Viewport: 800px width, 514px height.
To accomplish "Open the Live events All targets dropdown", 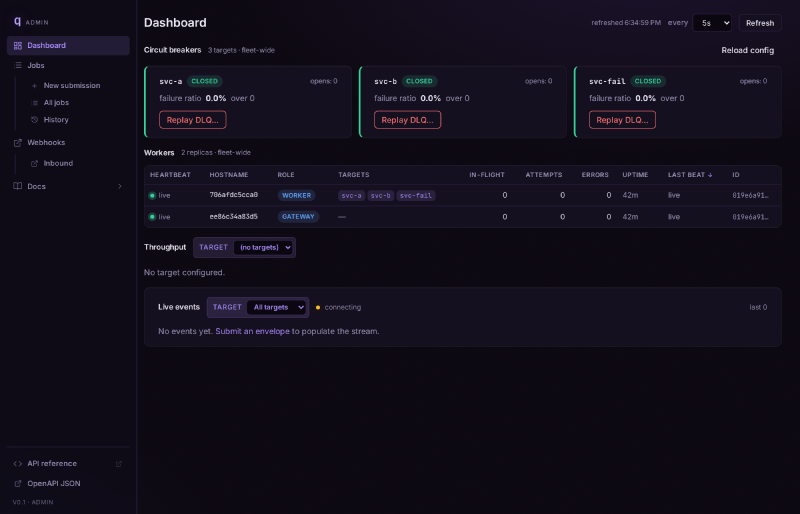I will point(277,307).
